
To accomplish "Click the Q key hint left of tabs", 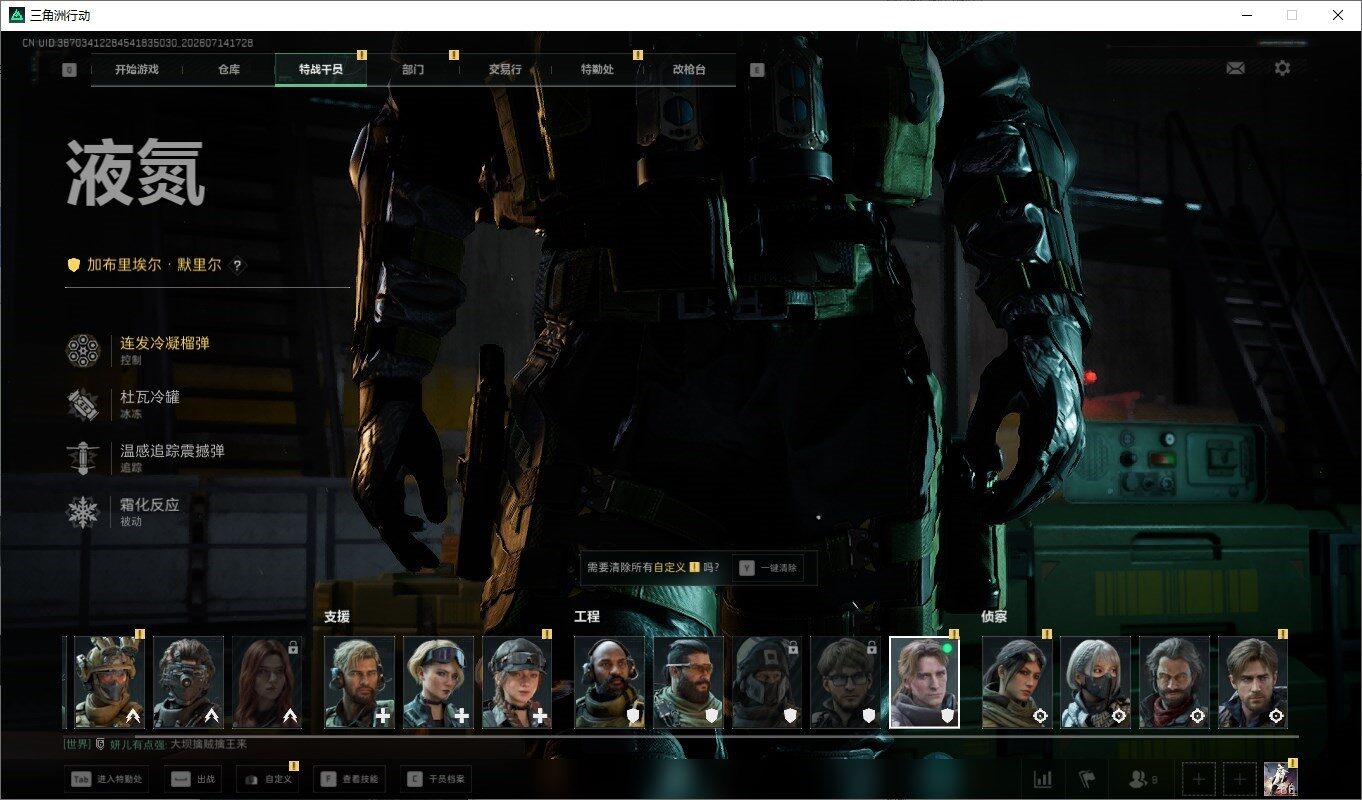I will tap(69, 70).
